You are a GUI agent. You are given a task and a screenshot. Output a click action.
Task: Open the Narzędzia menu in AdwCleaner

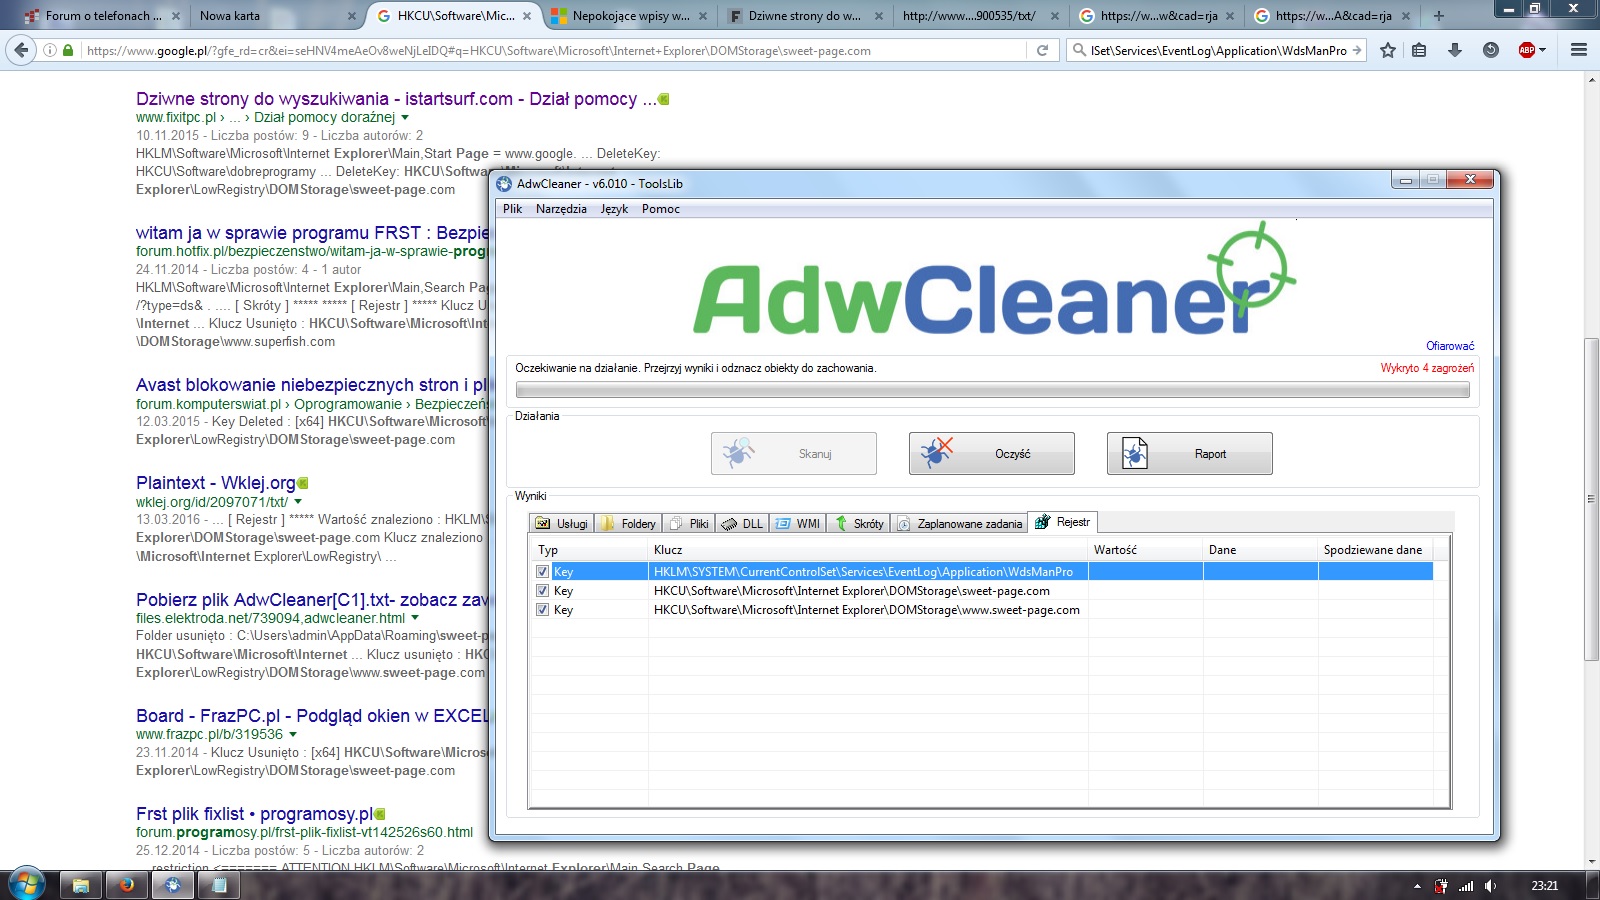pyautogui.click(x=561, y=209)
